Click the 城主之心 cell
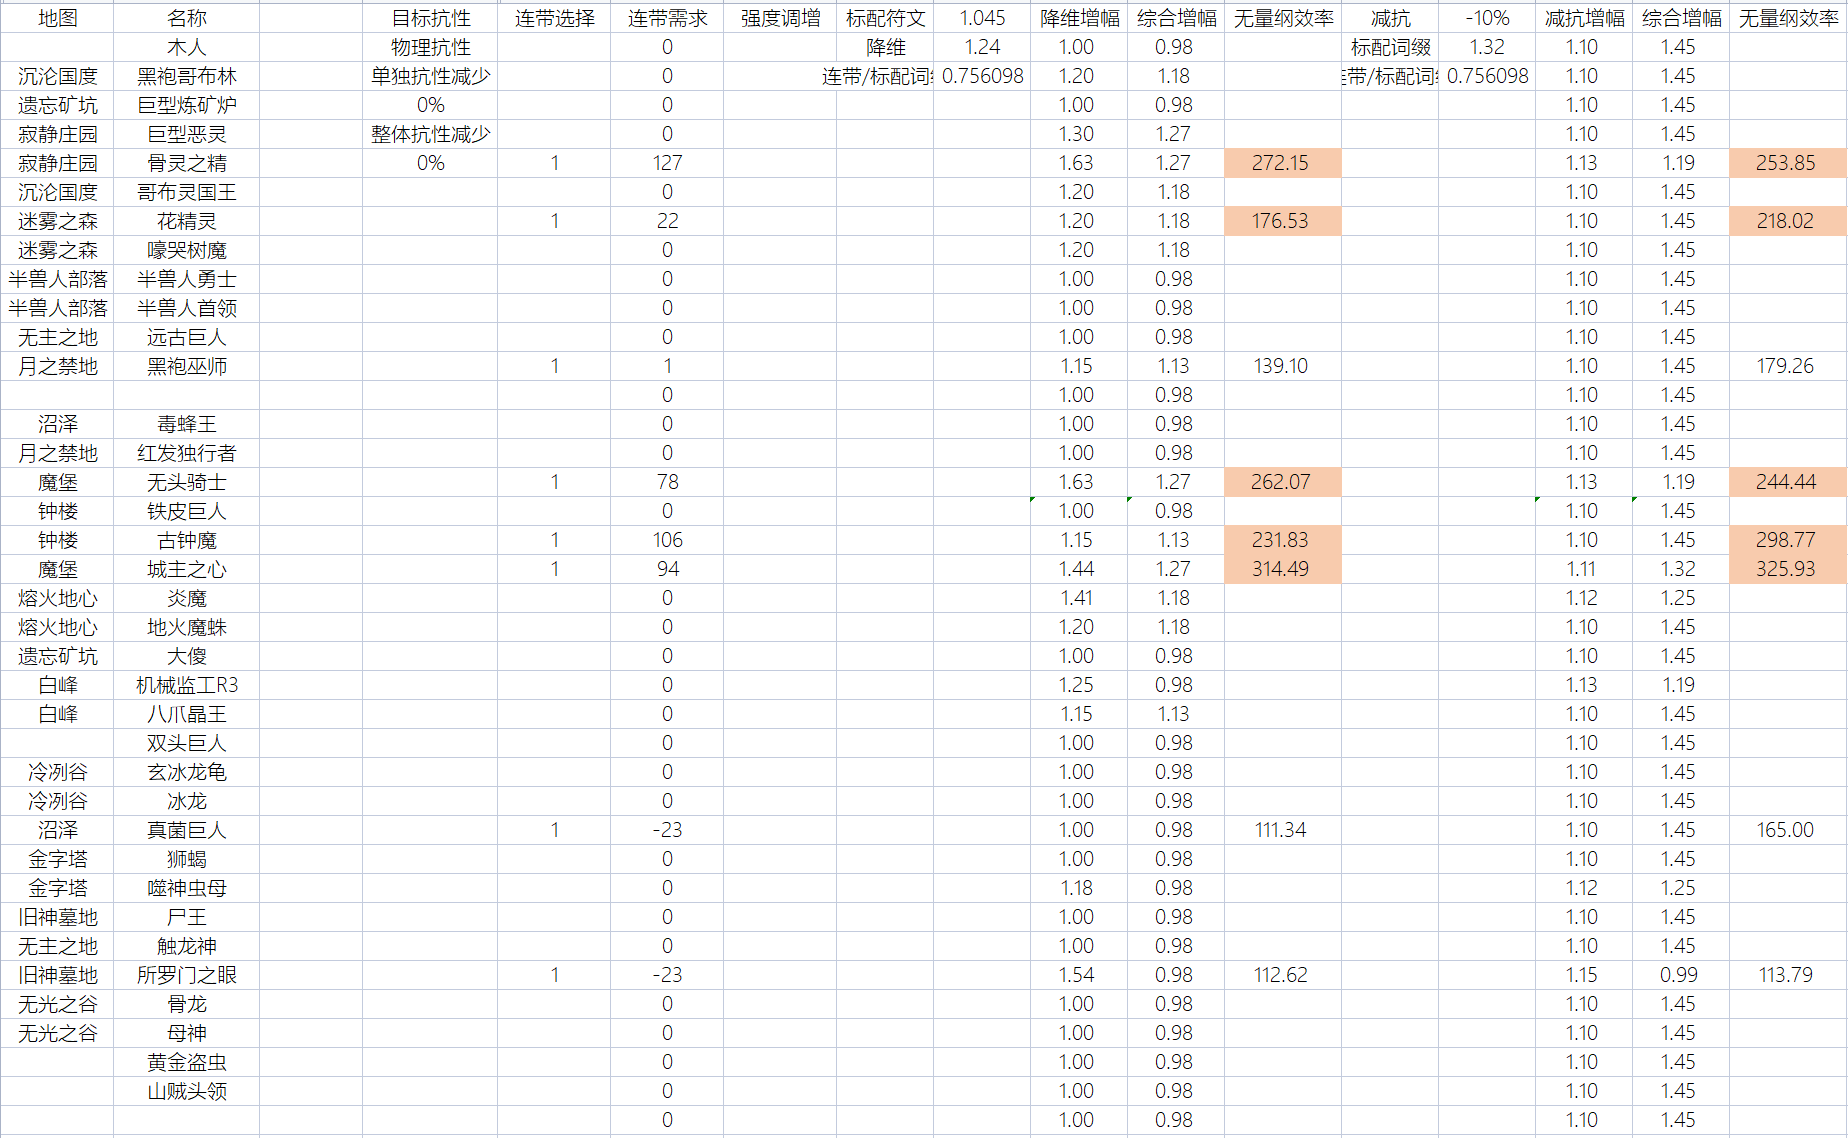This screenshot has height=1138, width=1848. click(x=187, y=569)
